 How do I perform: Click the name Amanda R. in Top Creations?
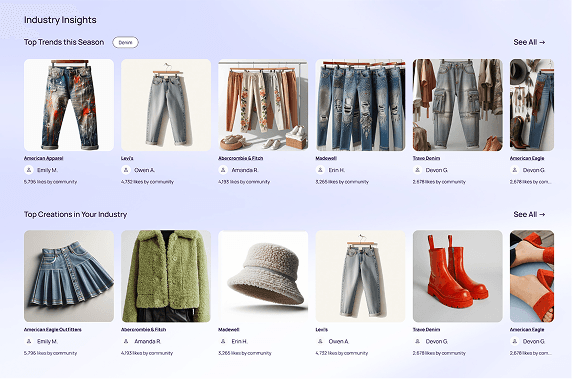pyautogui.click(x=148, y=341)
